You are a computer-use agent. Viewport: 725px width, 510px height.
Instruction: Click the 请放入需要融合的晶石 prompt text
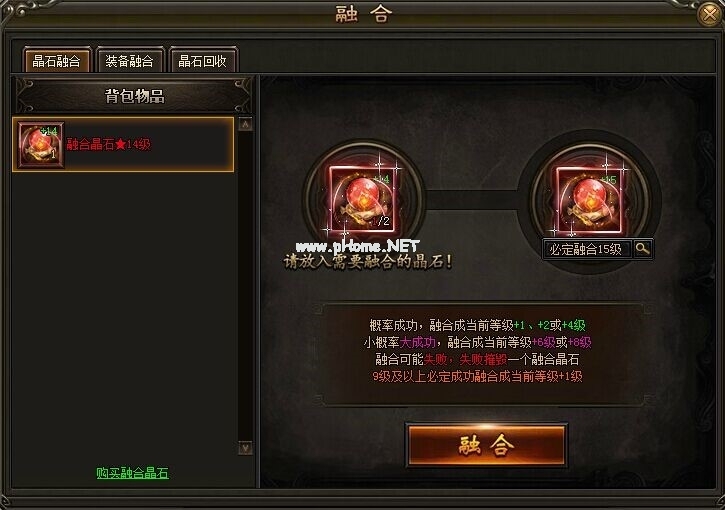[368, 262]
